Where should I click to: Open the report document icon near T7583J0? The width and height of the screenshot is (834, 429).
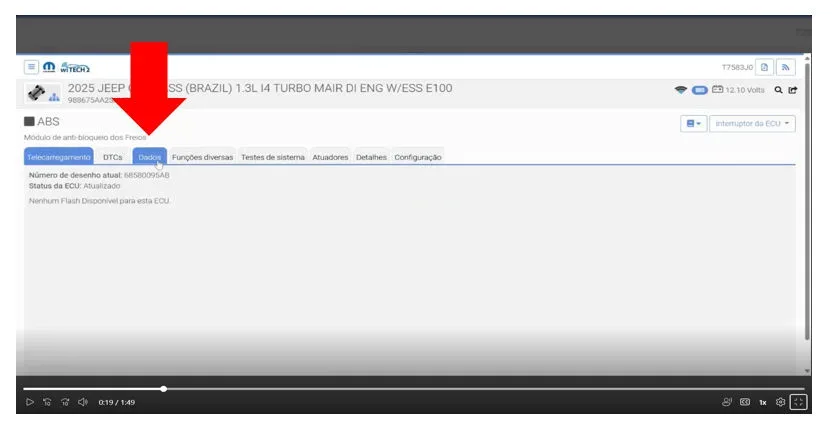pyautogui.click(x=764, y=67)
